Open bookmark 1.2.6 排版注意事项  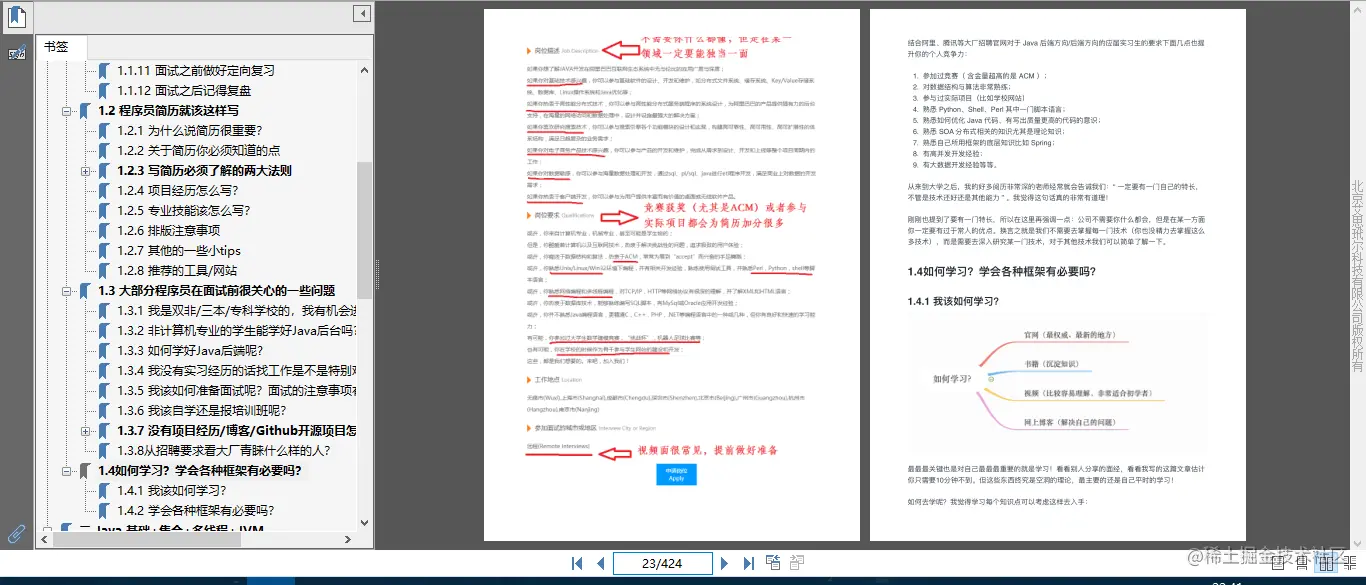click(x=168, y=231)
